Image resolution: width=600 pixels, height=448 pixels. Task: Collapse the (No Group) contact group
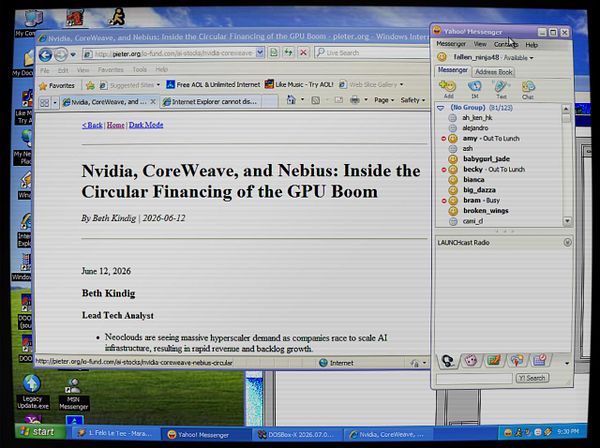click(441, 108)
